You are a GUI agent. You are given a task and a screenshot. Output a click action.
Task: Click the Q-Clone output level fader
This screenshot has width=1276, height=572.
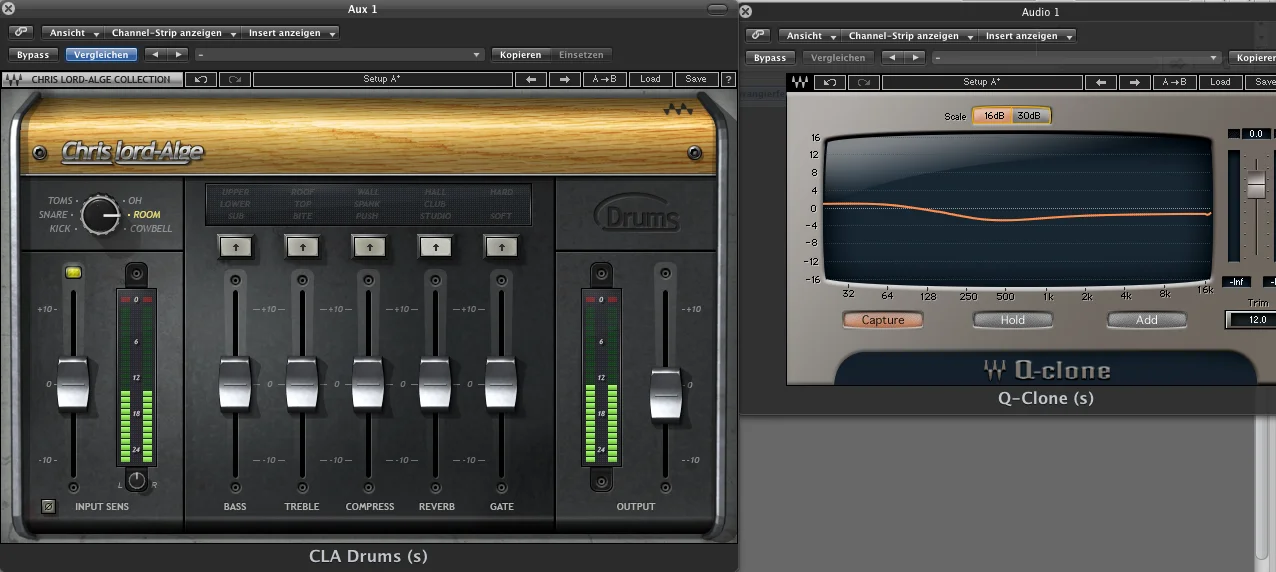(x=1256, y=184)
